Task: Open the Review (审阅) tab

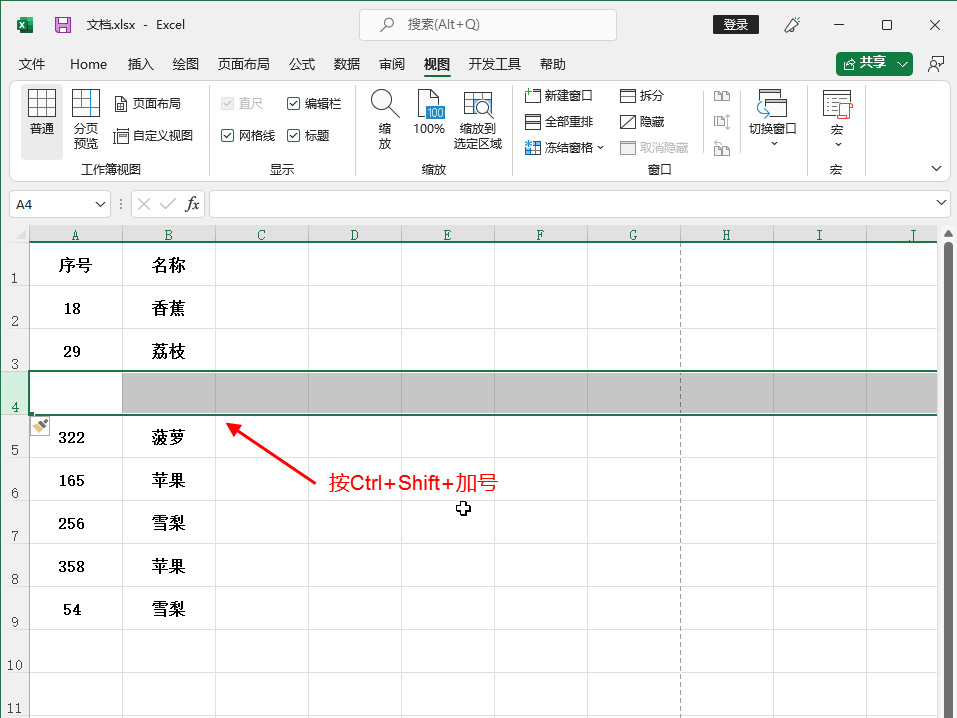Action: point(392,64)
